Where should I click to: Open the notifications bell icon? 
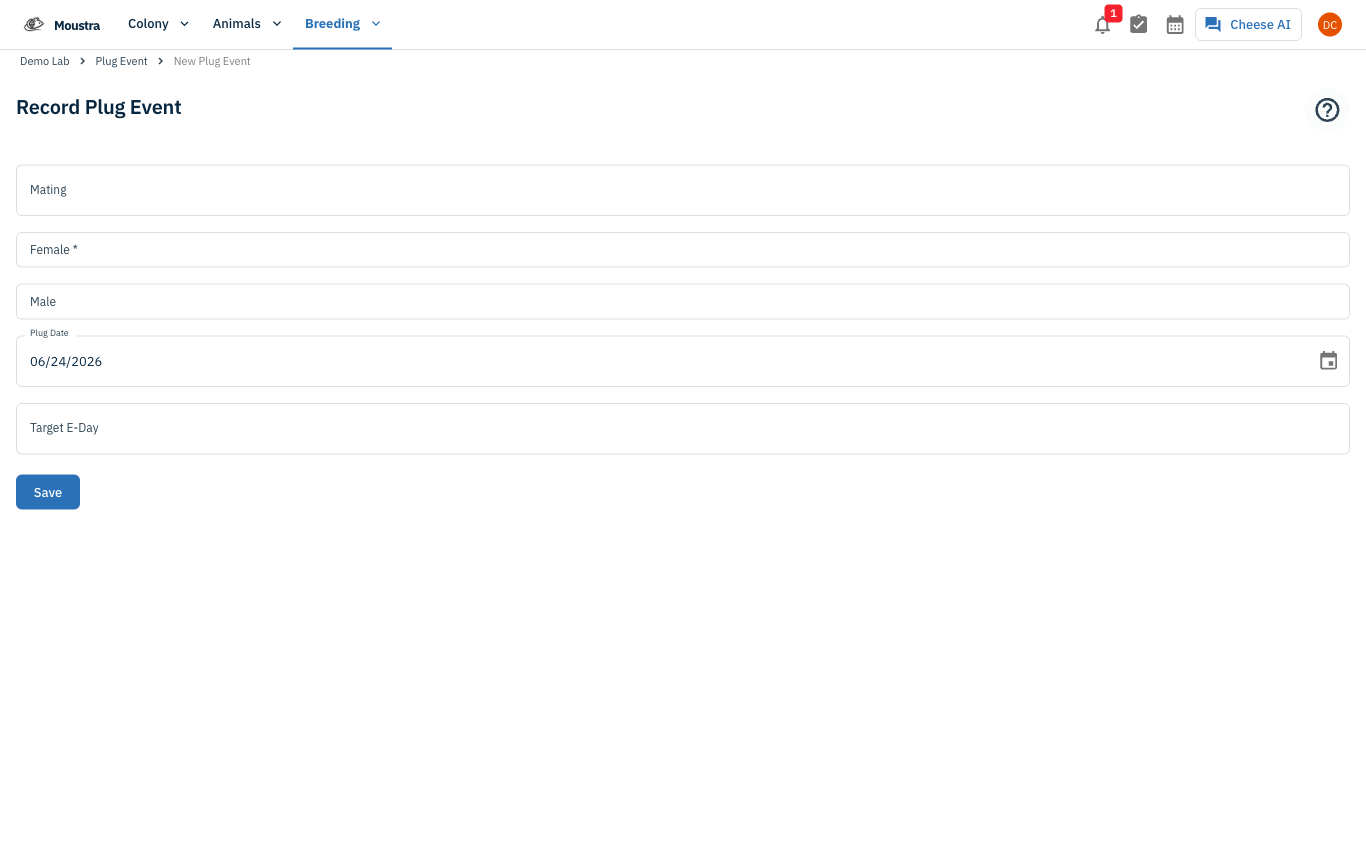point(1102,25)
